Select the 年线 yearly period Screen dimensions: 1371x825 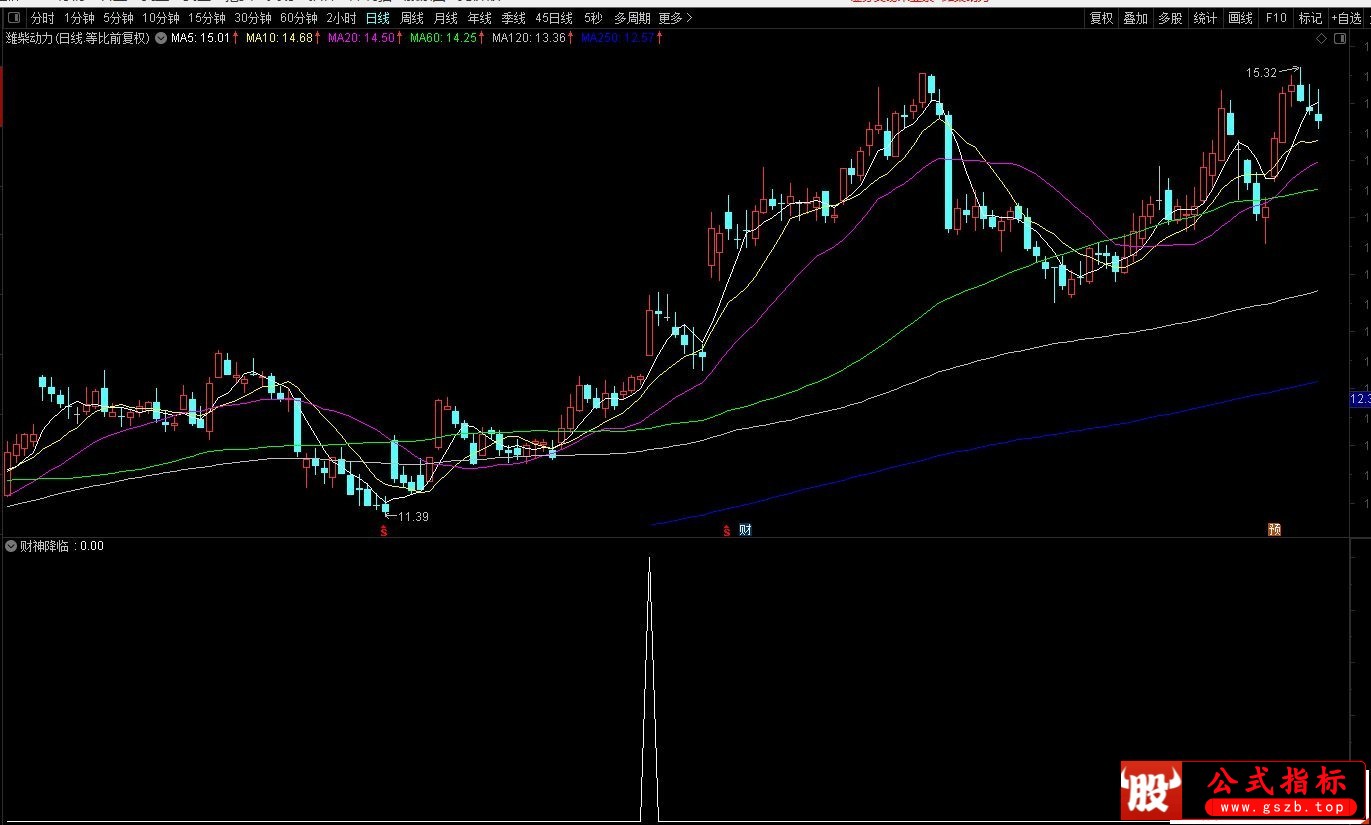click(479, 18)
